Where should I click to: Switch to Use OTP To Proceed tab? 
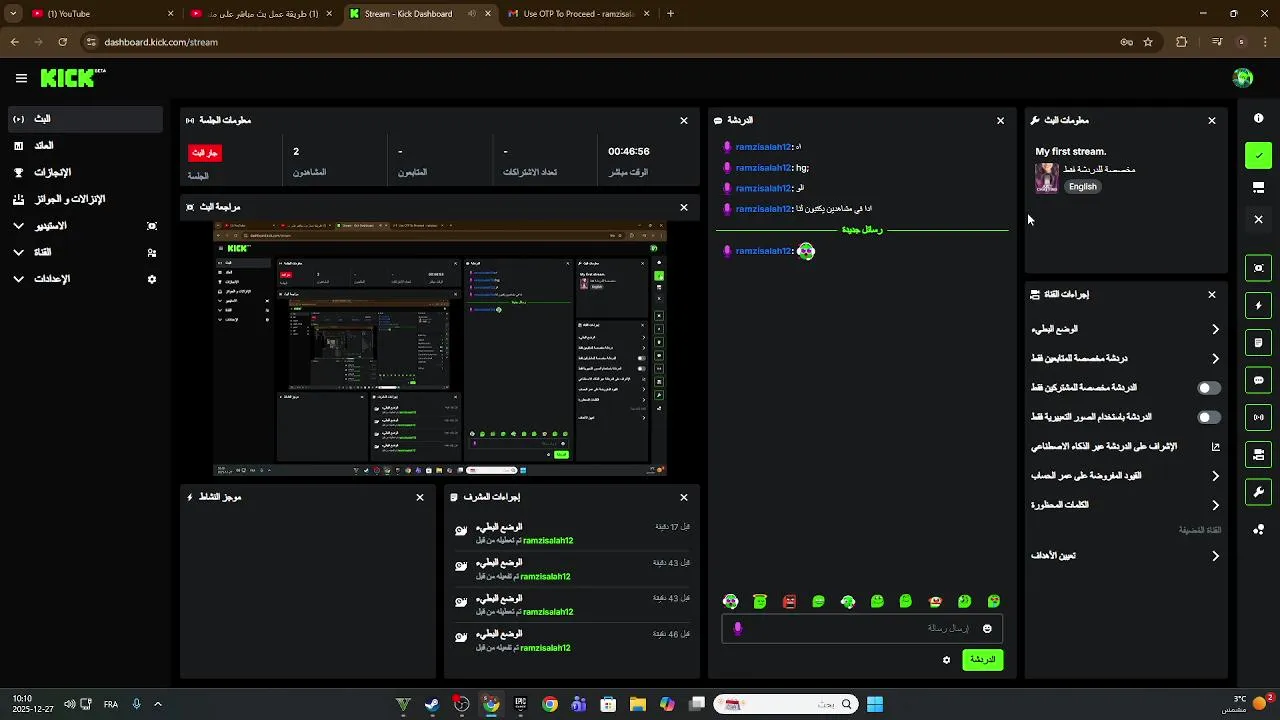pos(579,14)
